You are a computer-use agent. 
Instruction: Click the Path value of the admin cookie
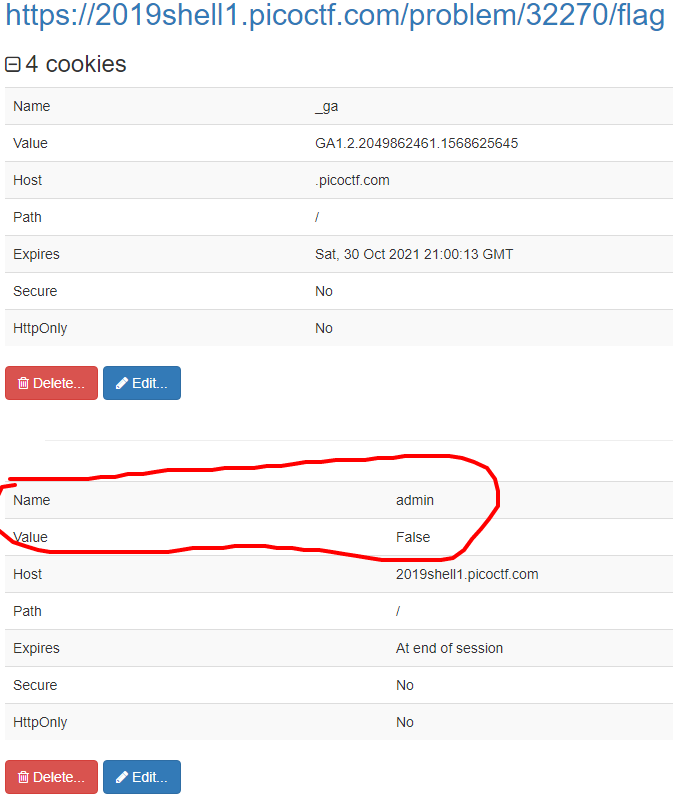pos(399,611)
